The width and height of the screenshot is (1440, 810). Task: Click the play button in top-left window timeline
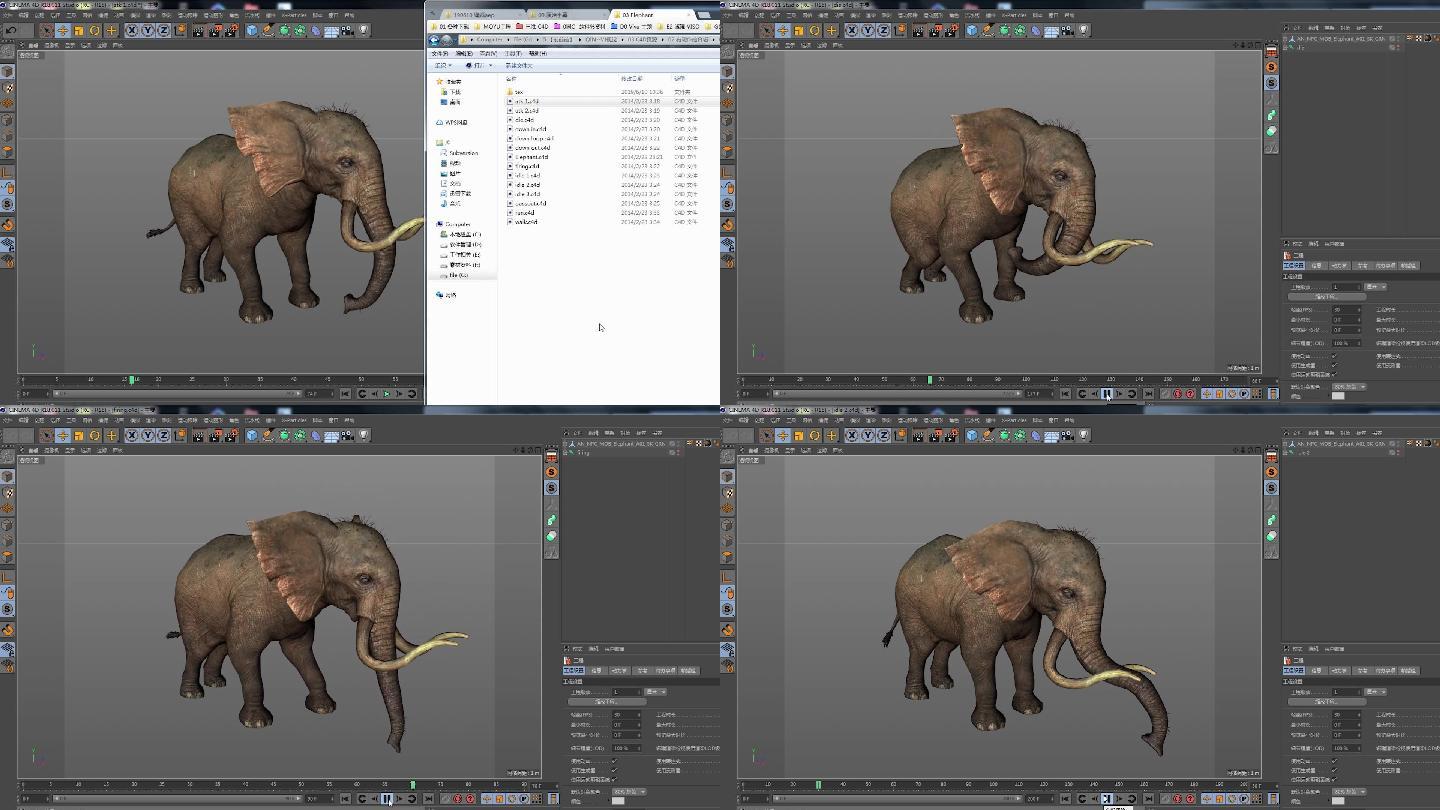pyautogui.click(x=387, y=394)
